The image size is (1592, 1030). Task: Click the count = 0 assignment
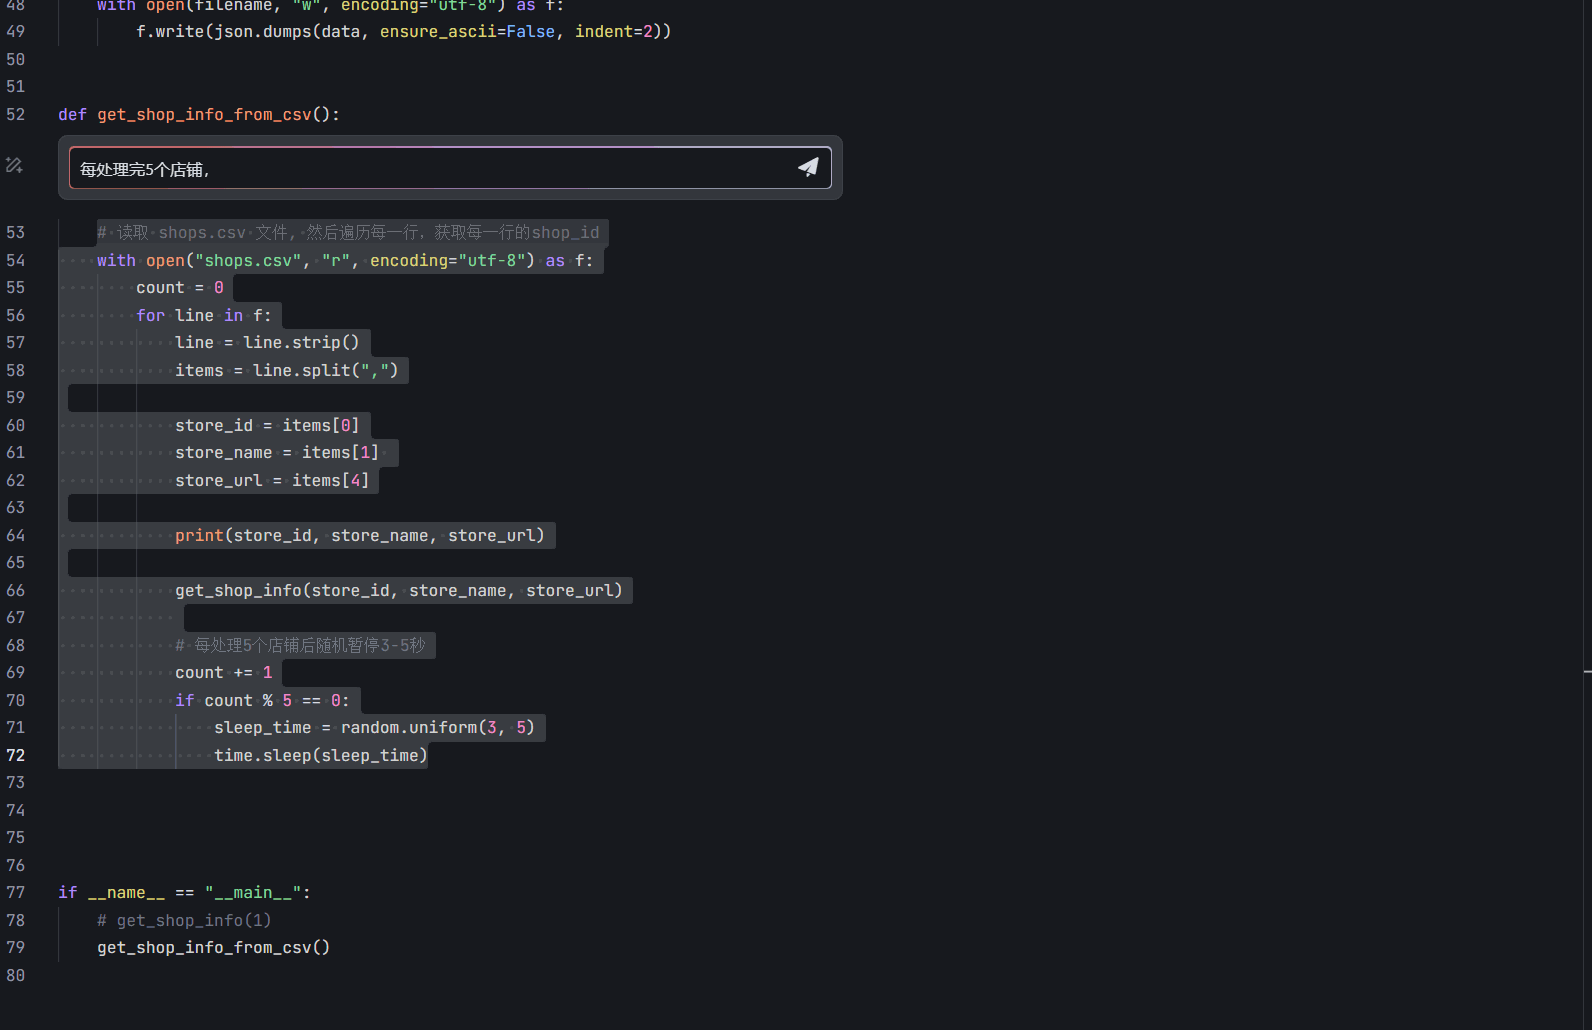180,288
